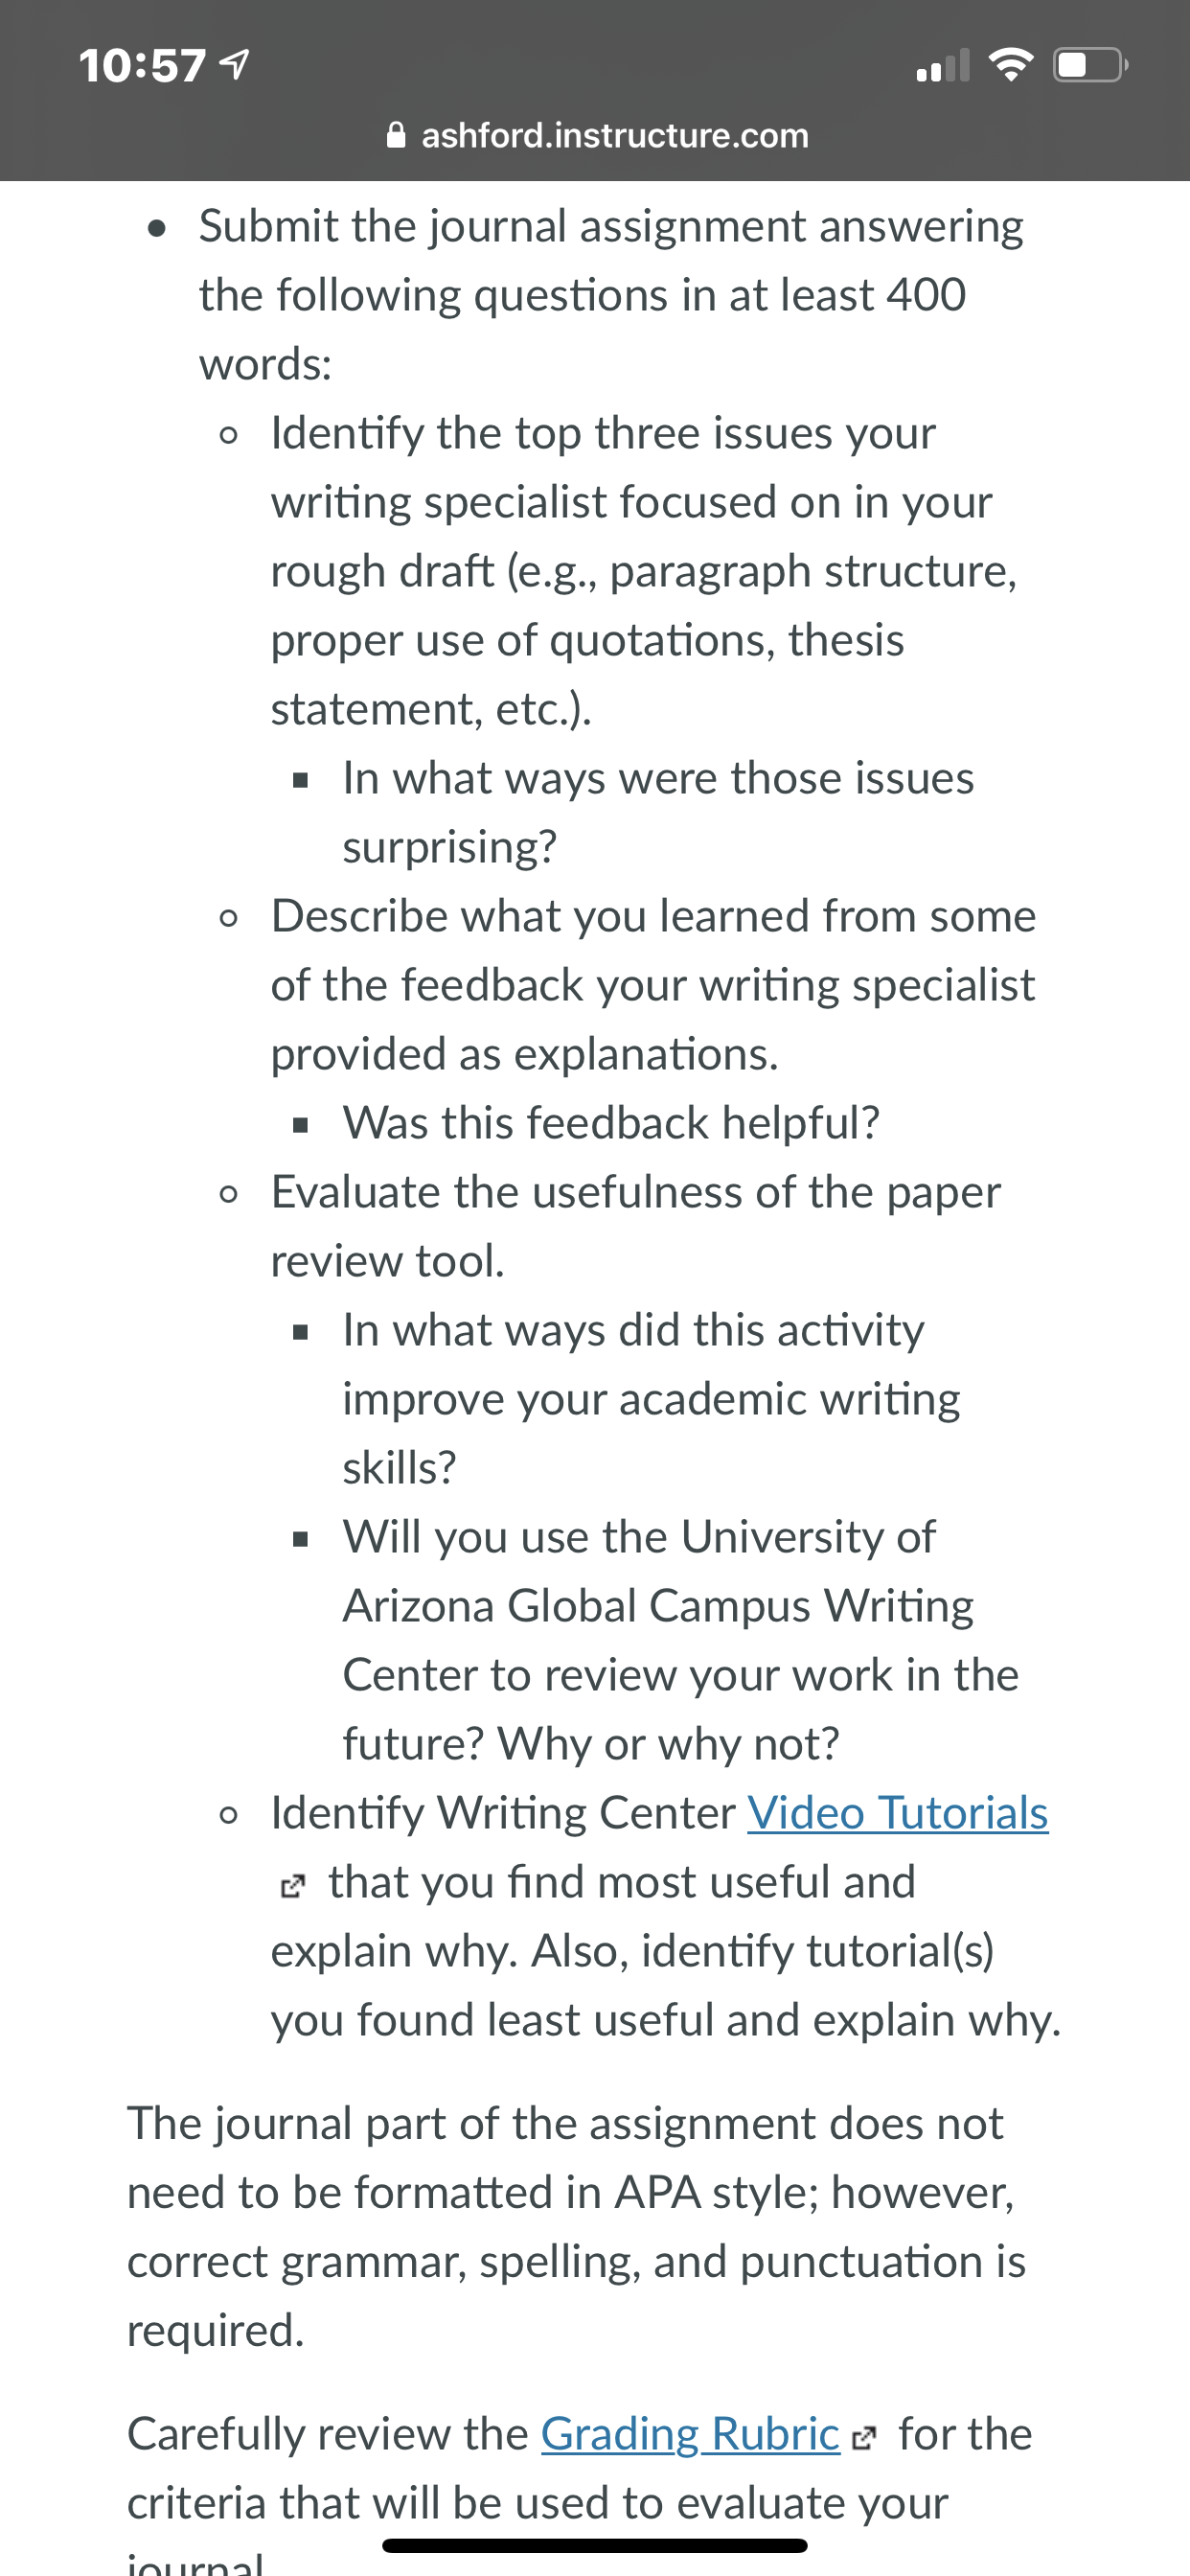Screen dimensions: 1190x2576
Task: Tap the "Submit the journal assignment" bullet text
Action: 611,295
